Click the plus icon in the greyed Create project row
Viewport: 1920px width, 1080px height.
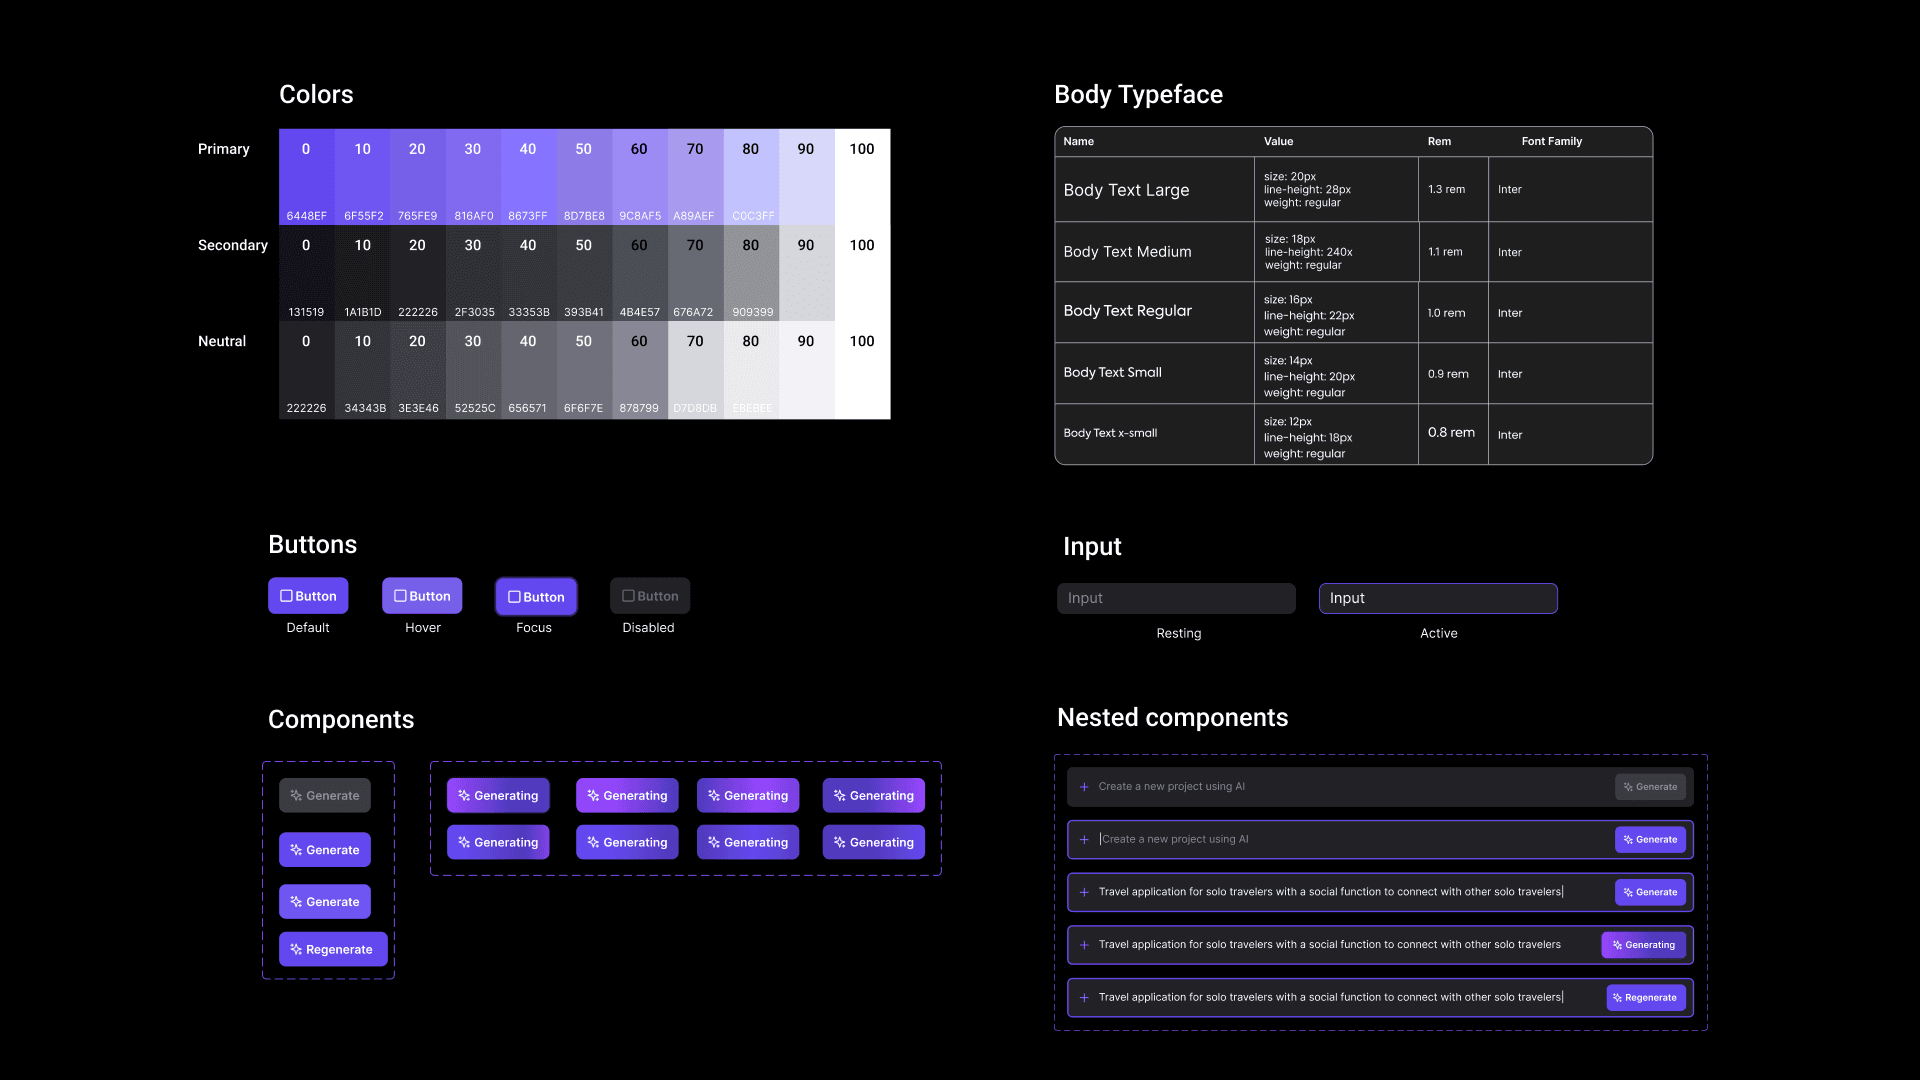1084,787
